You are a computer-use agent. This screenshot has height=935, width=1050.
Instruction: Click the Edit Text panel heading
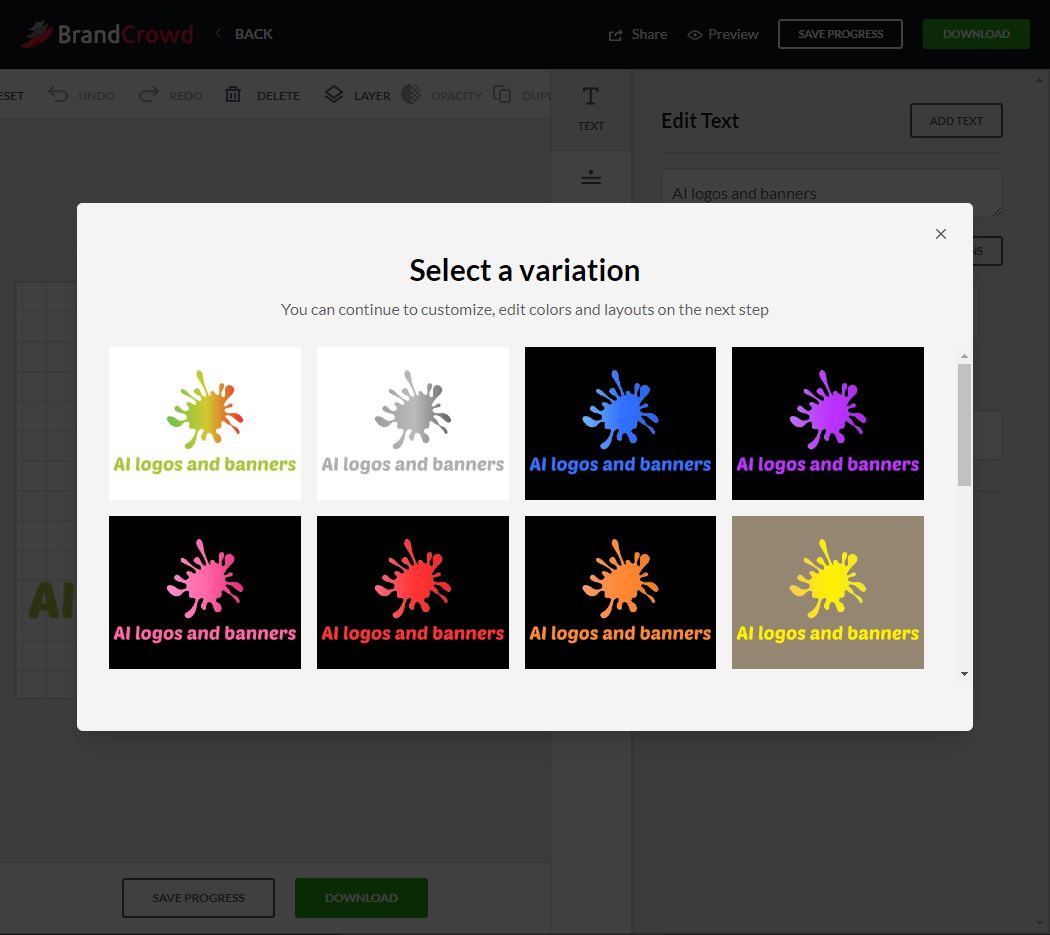(700, 121)
